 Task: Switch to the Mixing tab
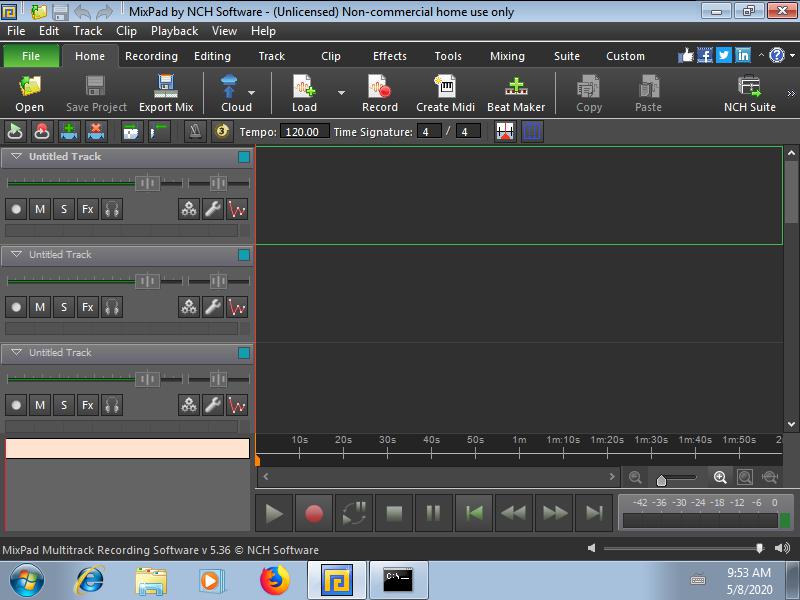tap(507, 56)
